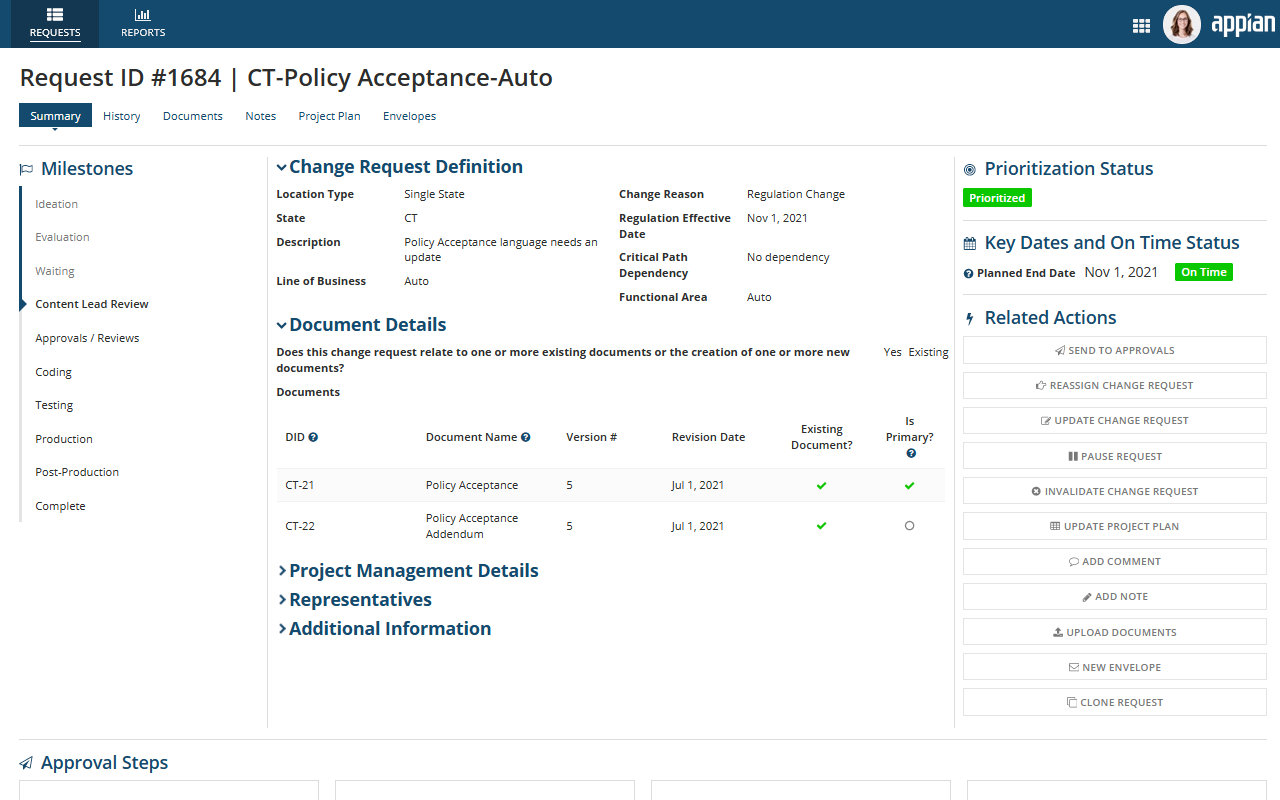Switch to the Project Plan tab
Screen dimensions: 1280x800
(329, 116)
